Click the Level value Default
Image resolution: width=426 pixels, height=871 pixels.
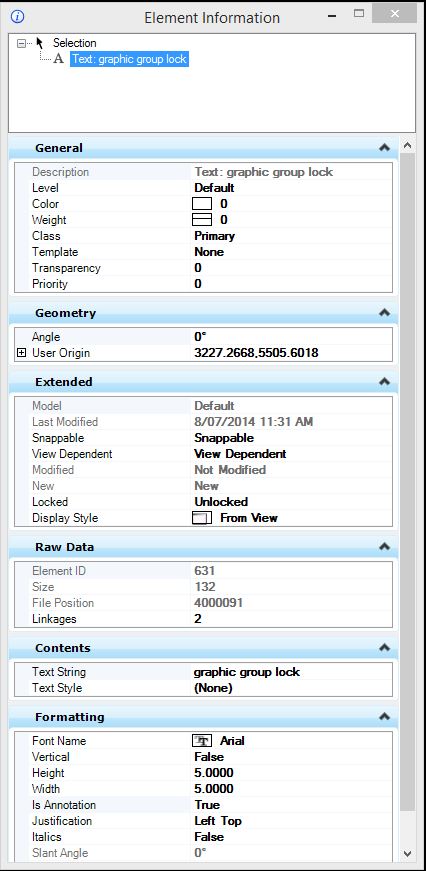coord(214,188)
